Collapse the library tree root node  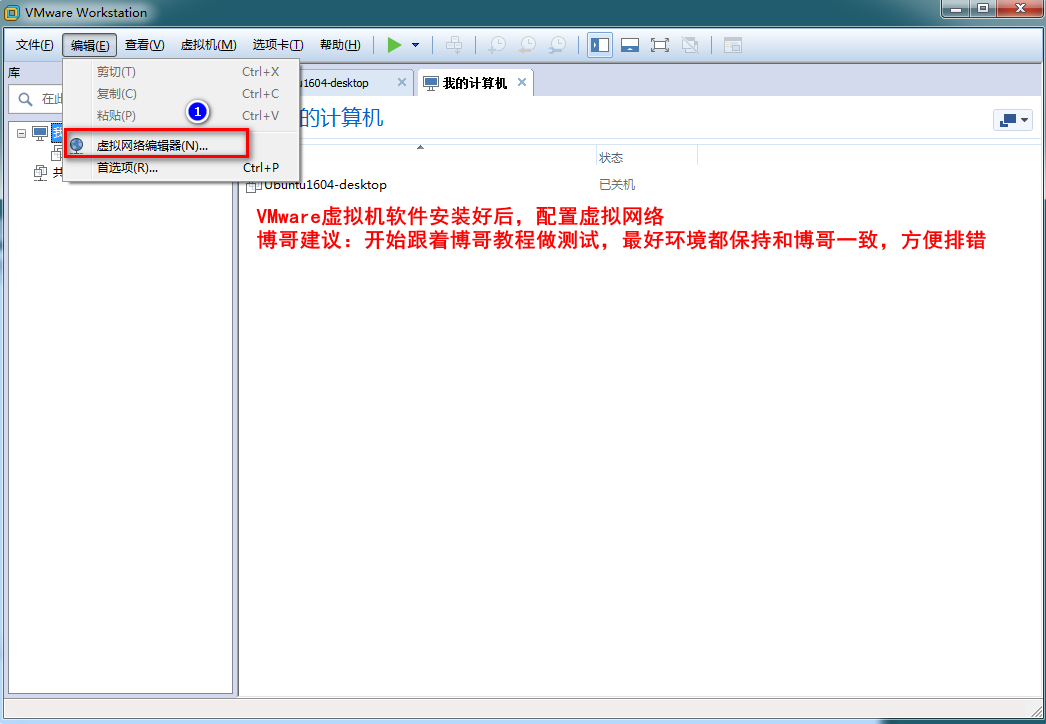pos(21,133)
